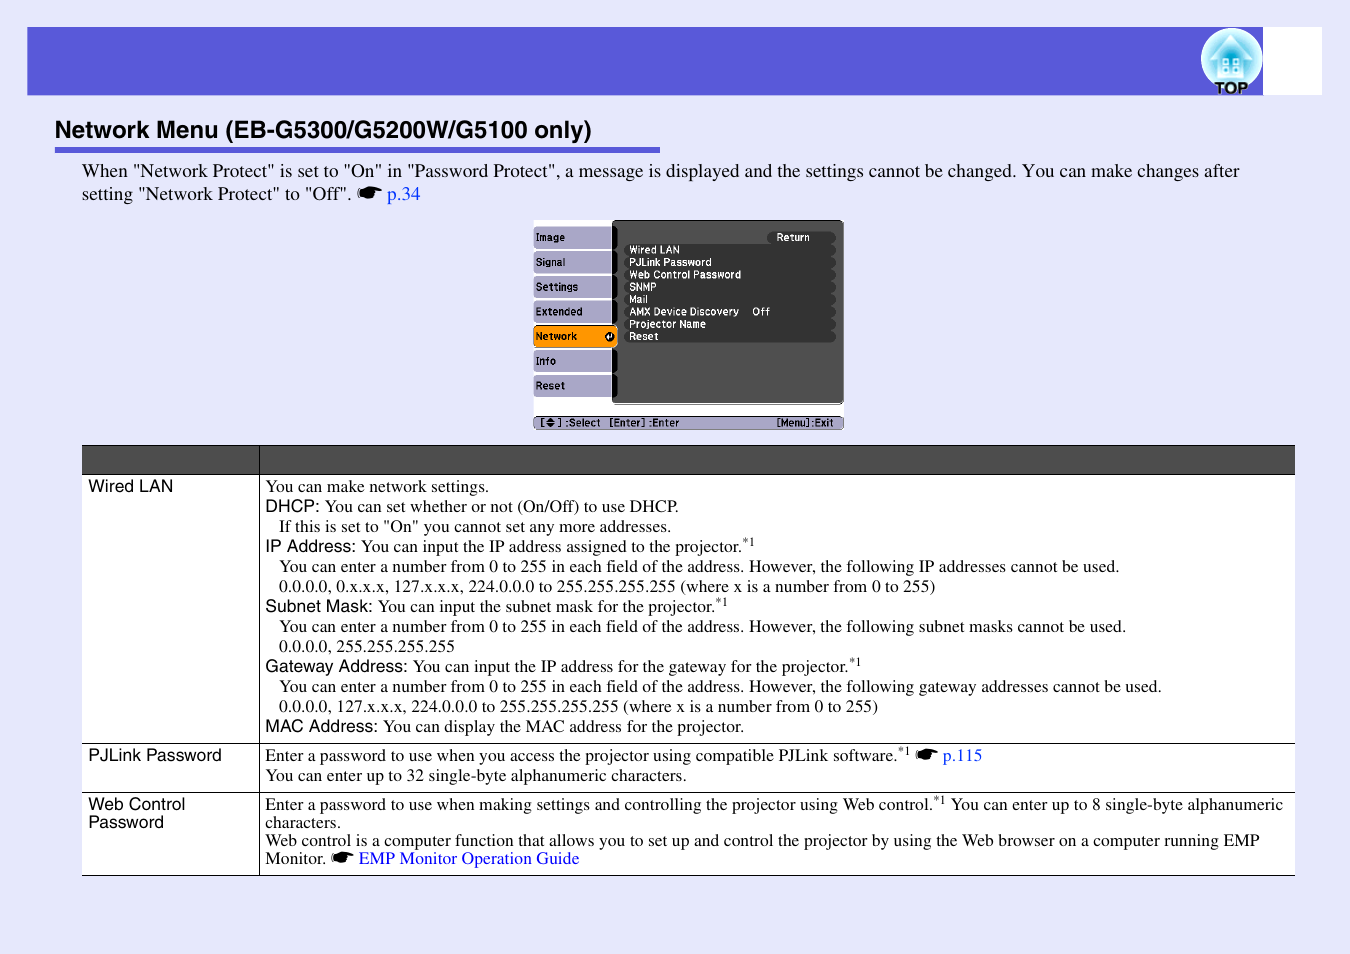Select the Mail menu entry
Screen dimensions: 1350x954
tap(729, 300)
